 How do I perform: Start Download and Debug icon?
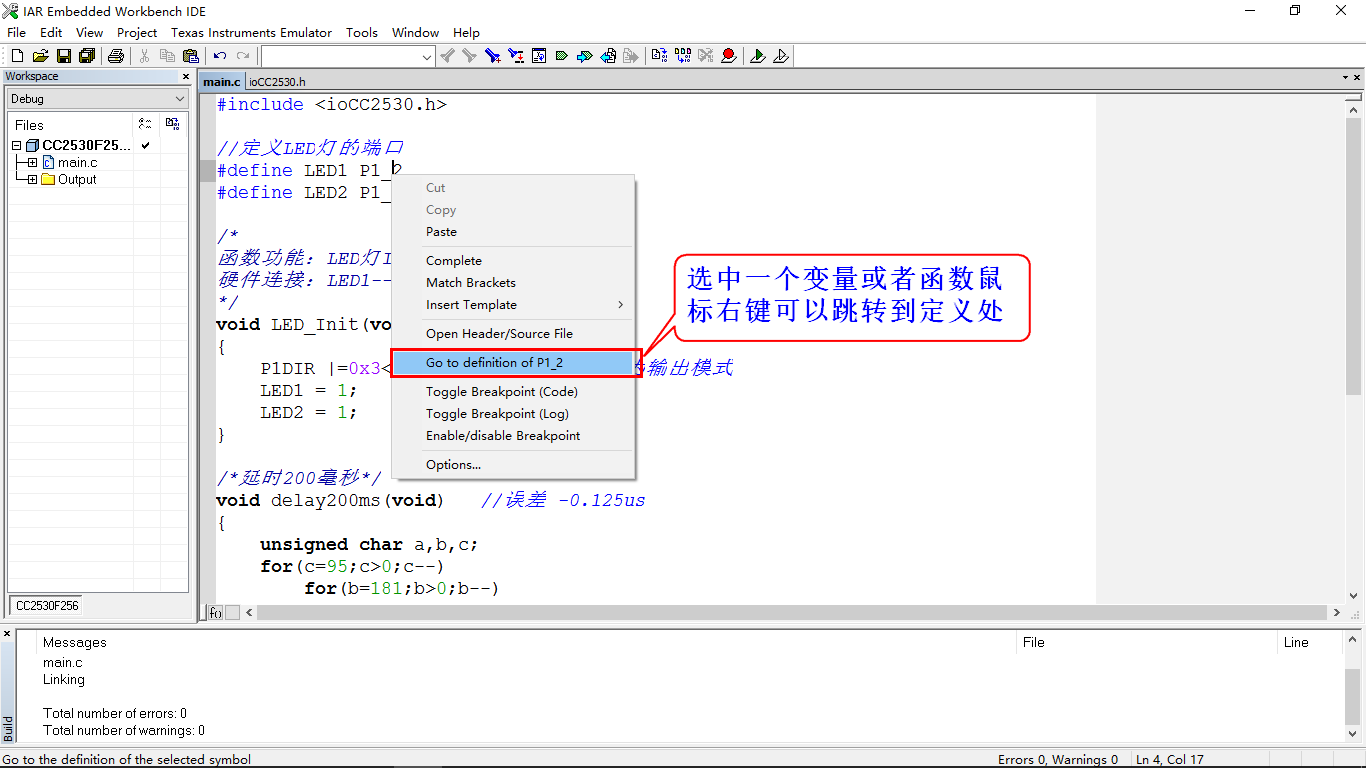(x=758, y=56)
